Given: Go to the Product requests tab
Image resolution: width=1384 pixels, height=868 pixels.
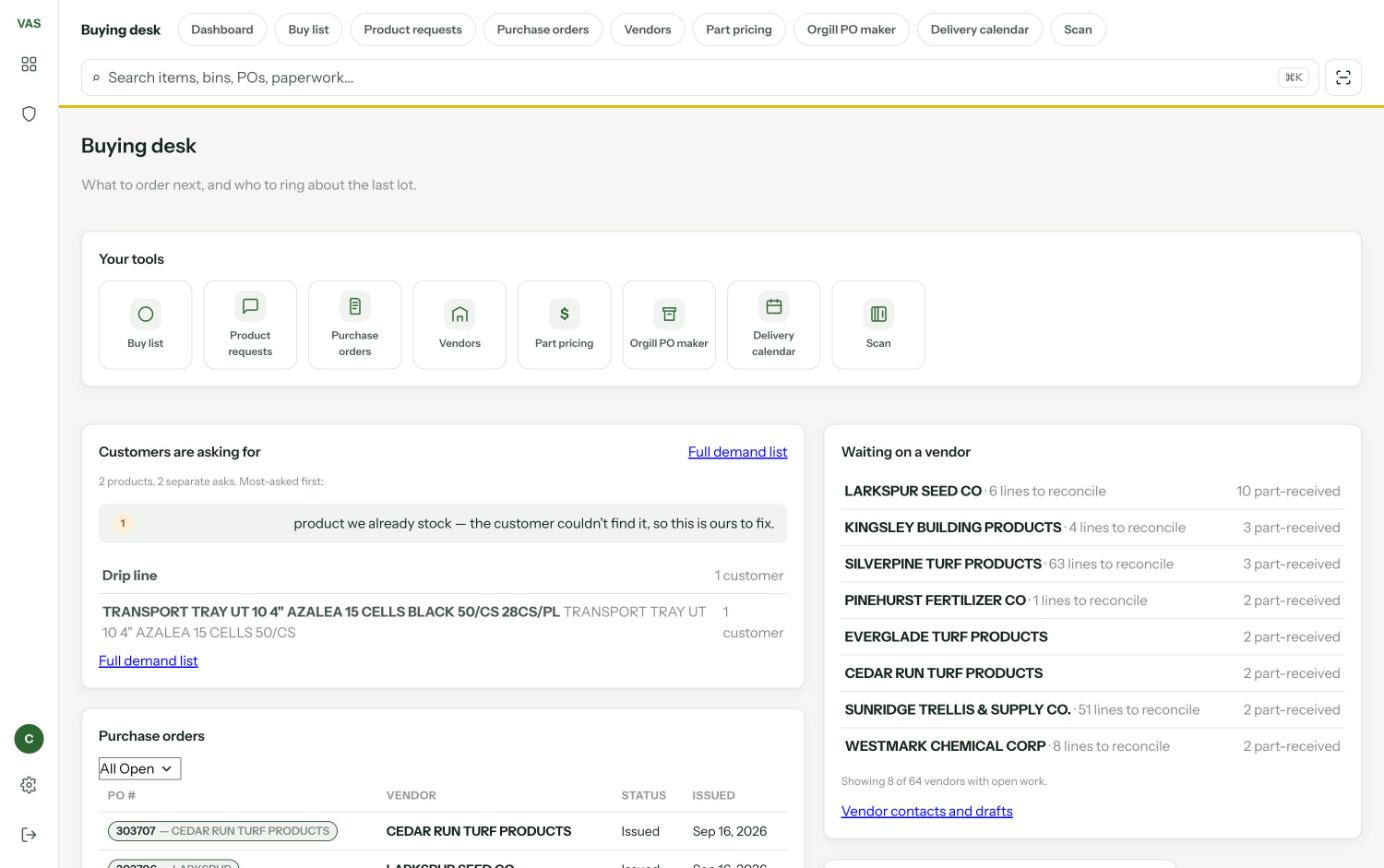Looking at the screenshot, I should click(x=413, y=30).
